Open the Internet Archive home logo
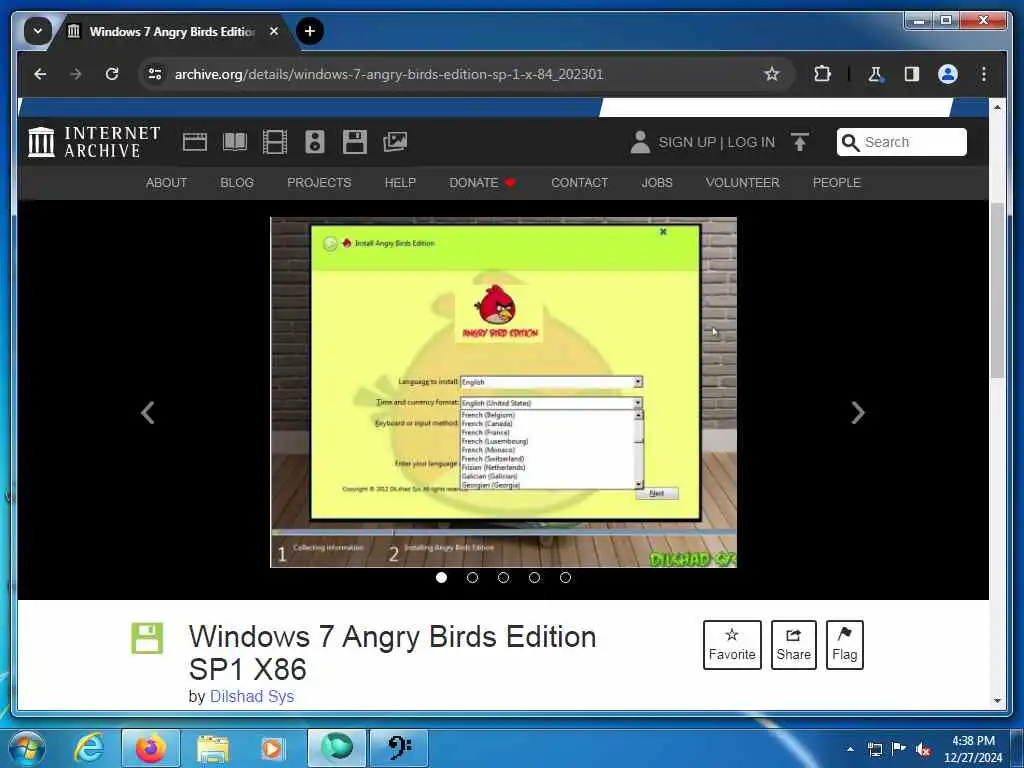Image resolution: width=1024 pixels, height=768 pixels. [94, 142]
